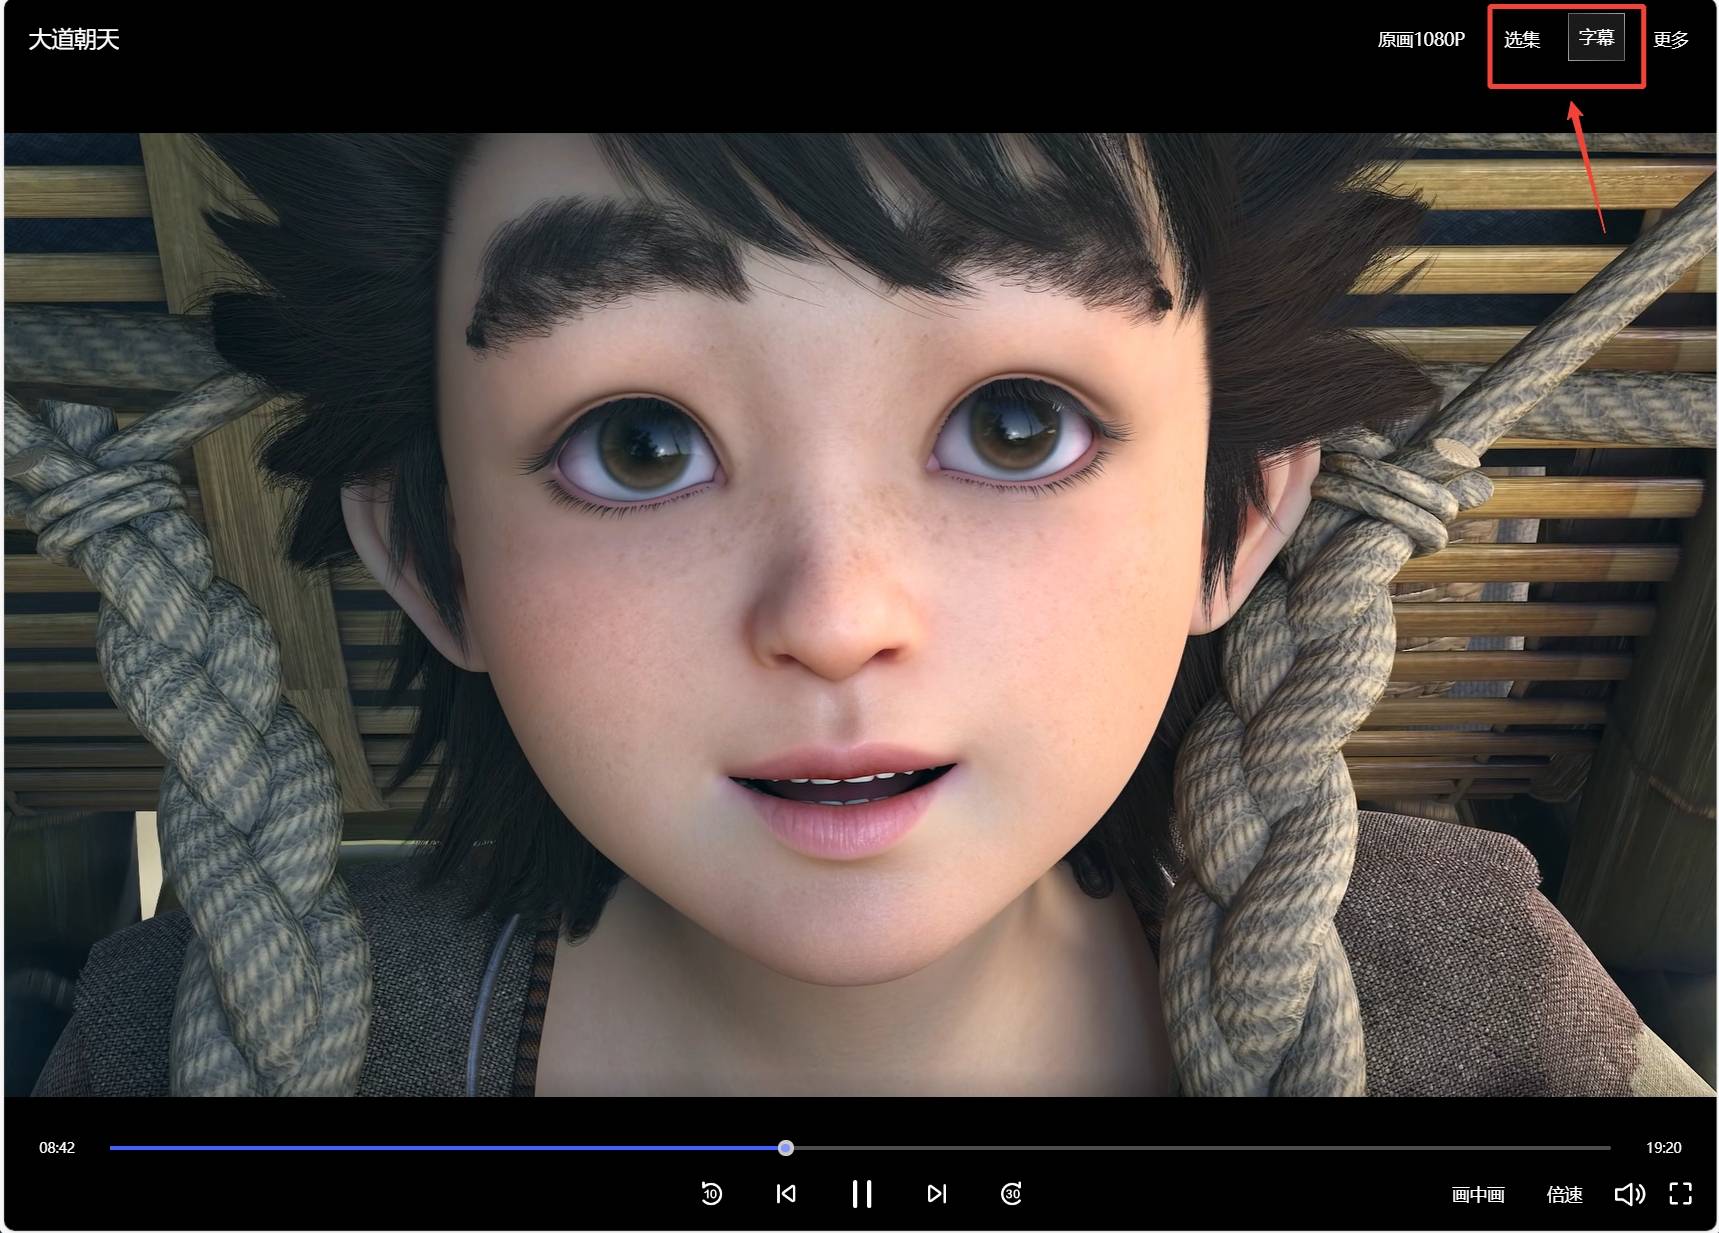
Task: Open 字幕 subtitle settings
Action: [x=1596, y=38]
